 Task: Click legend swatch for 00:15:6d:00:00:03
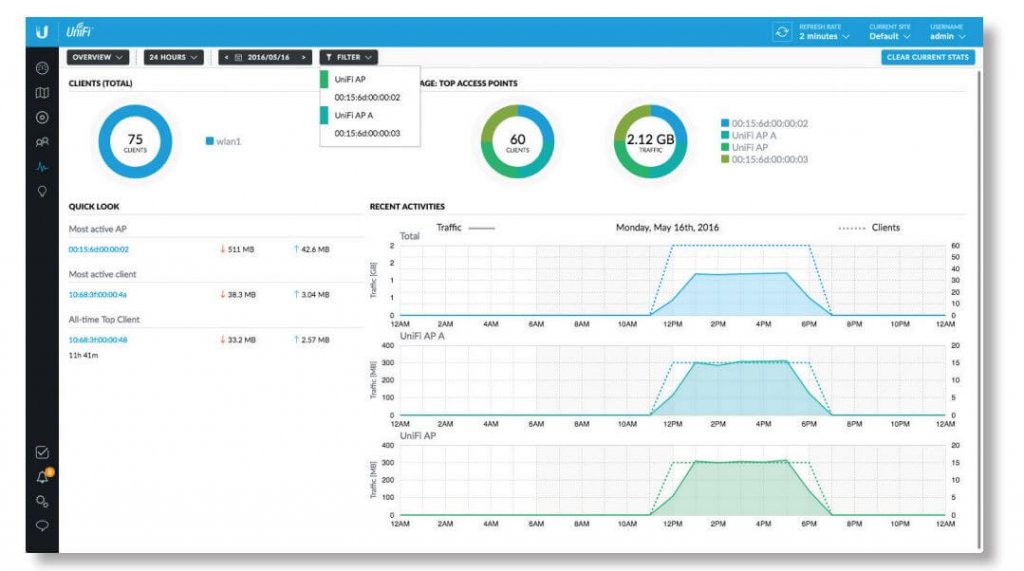(x=725, y=159)
